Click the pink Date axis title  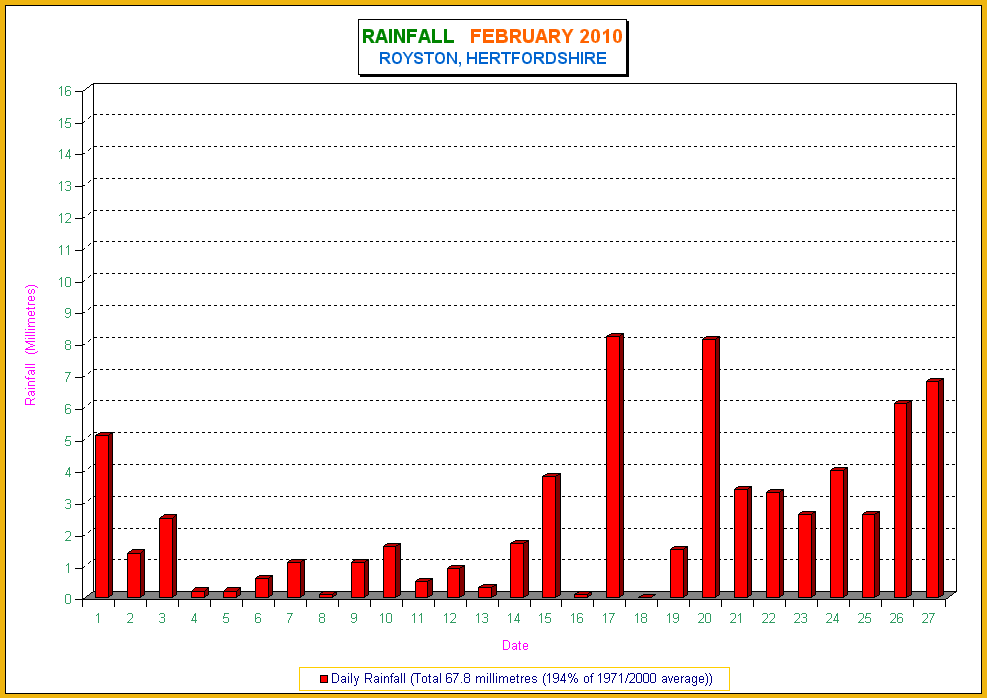(x=515, y=645)
